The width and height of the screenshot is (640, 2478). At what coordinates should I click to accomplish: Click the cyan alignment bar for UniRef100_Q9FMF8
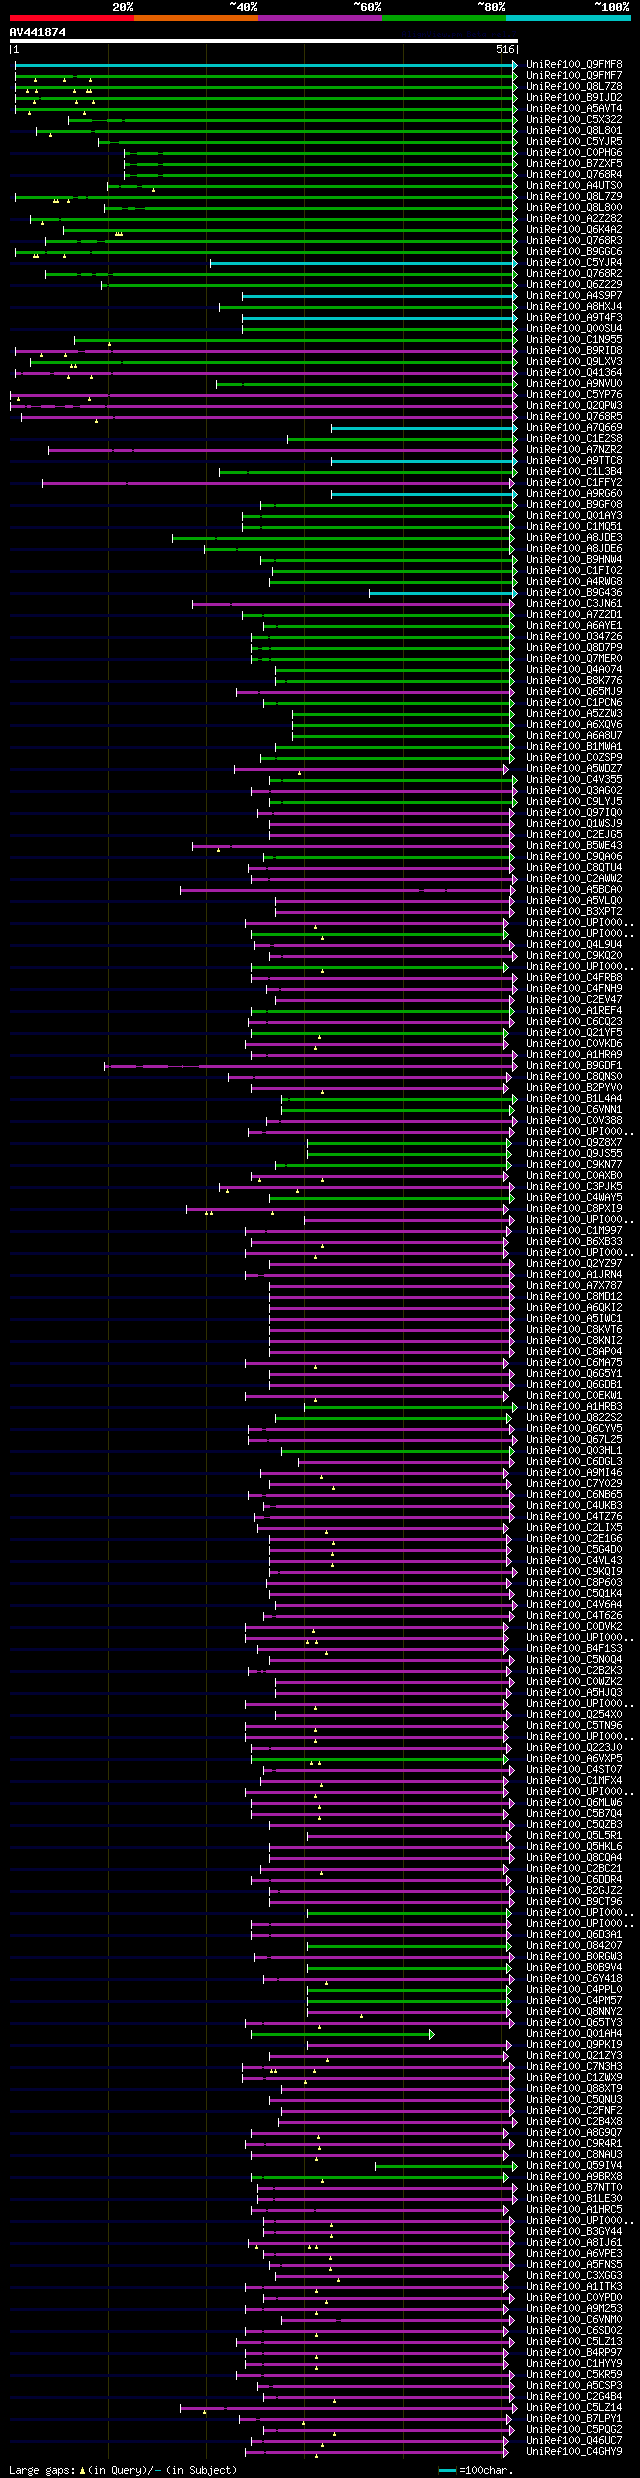264,65
